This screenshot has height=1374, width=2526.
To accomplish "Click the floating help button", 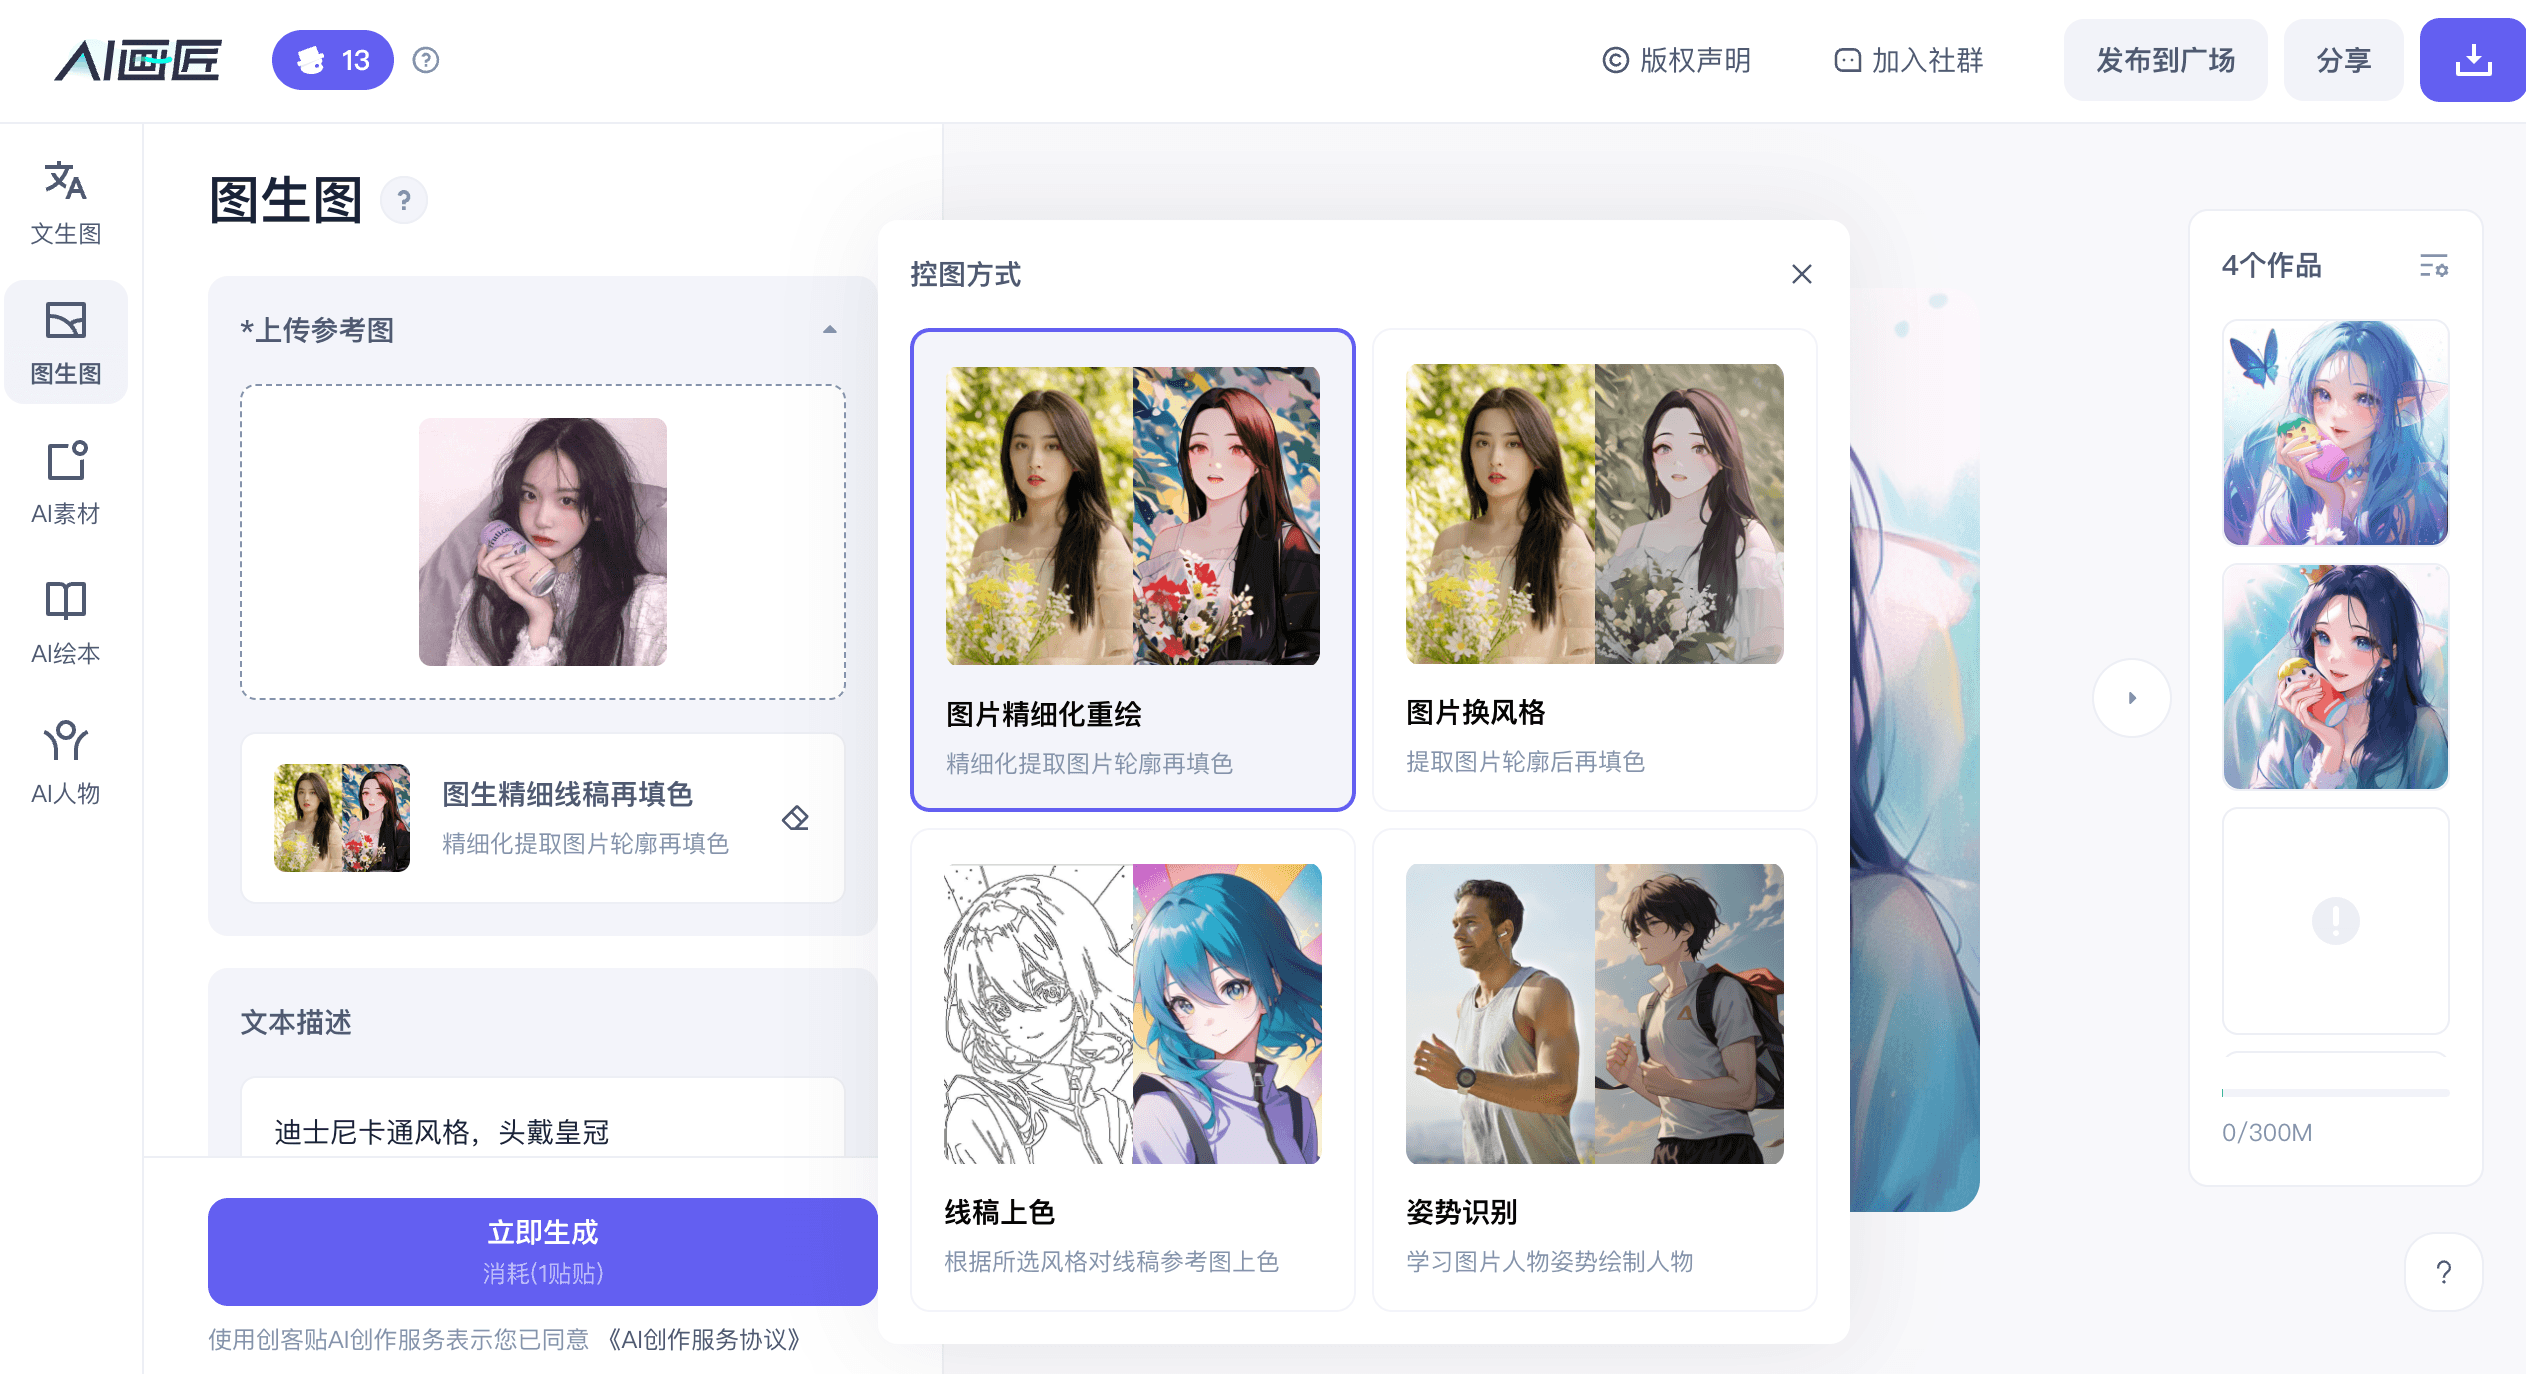I will pos(2444,1272).
